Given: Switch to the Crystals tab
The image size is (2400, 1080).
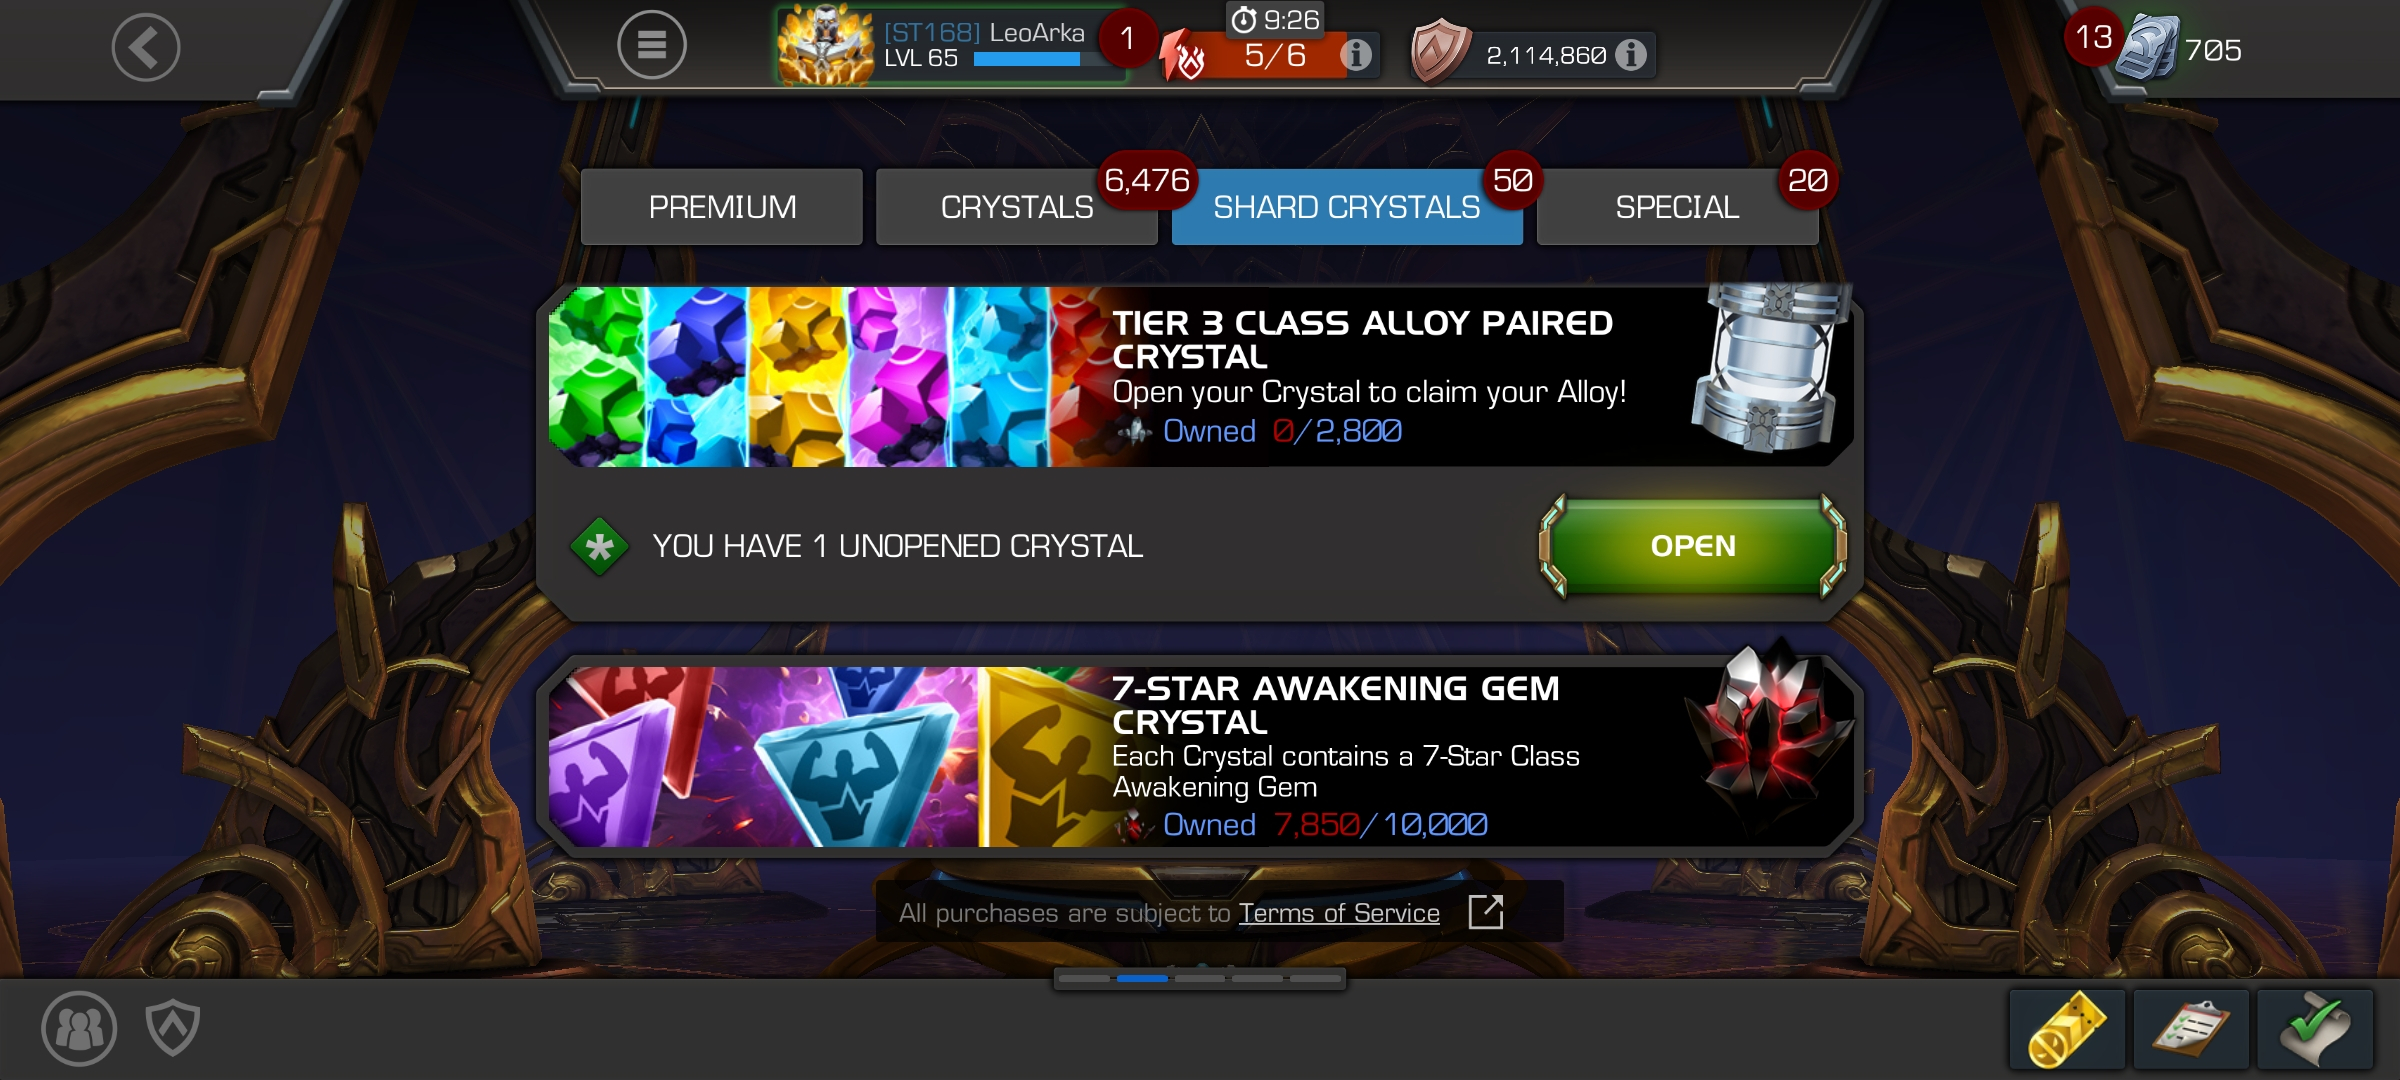Looking at the screenshot, I should tap(1017, 207).
